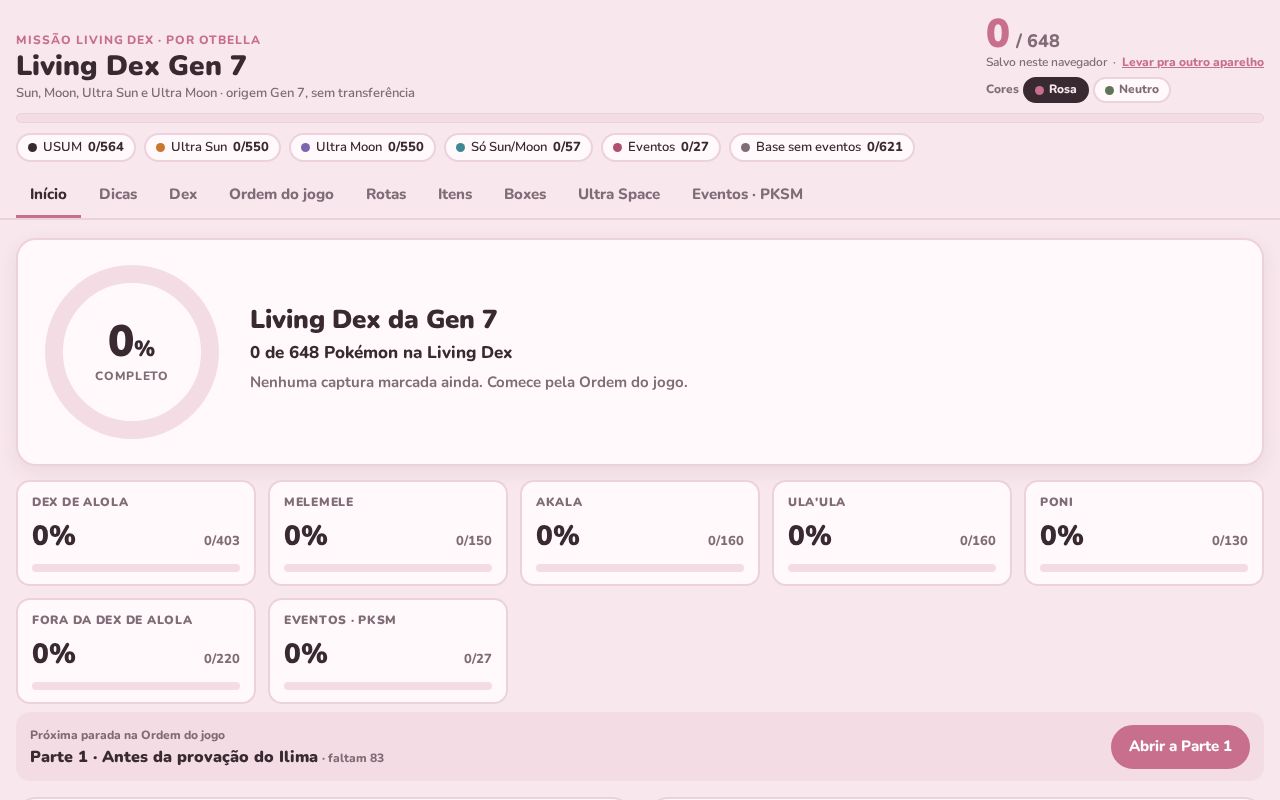The width and height of the screenshot is (1280, 800).
Task: Open the Eventos · PKSM tab
Action: [747, 194]
